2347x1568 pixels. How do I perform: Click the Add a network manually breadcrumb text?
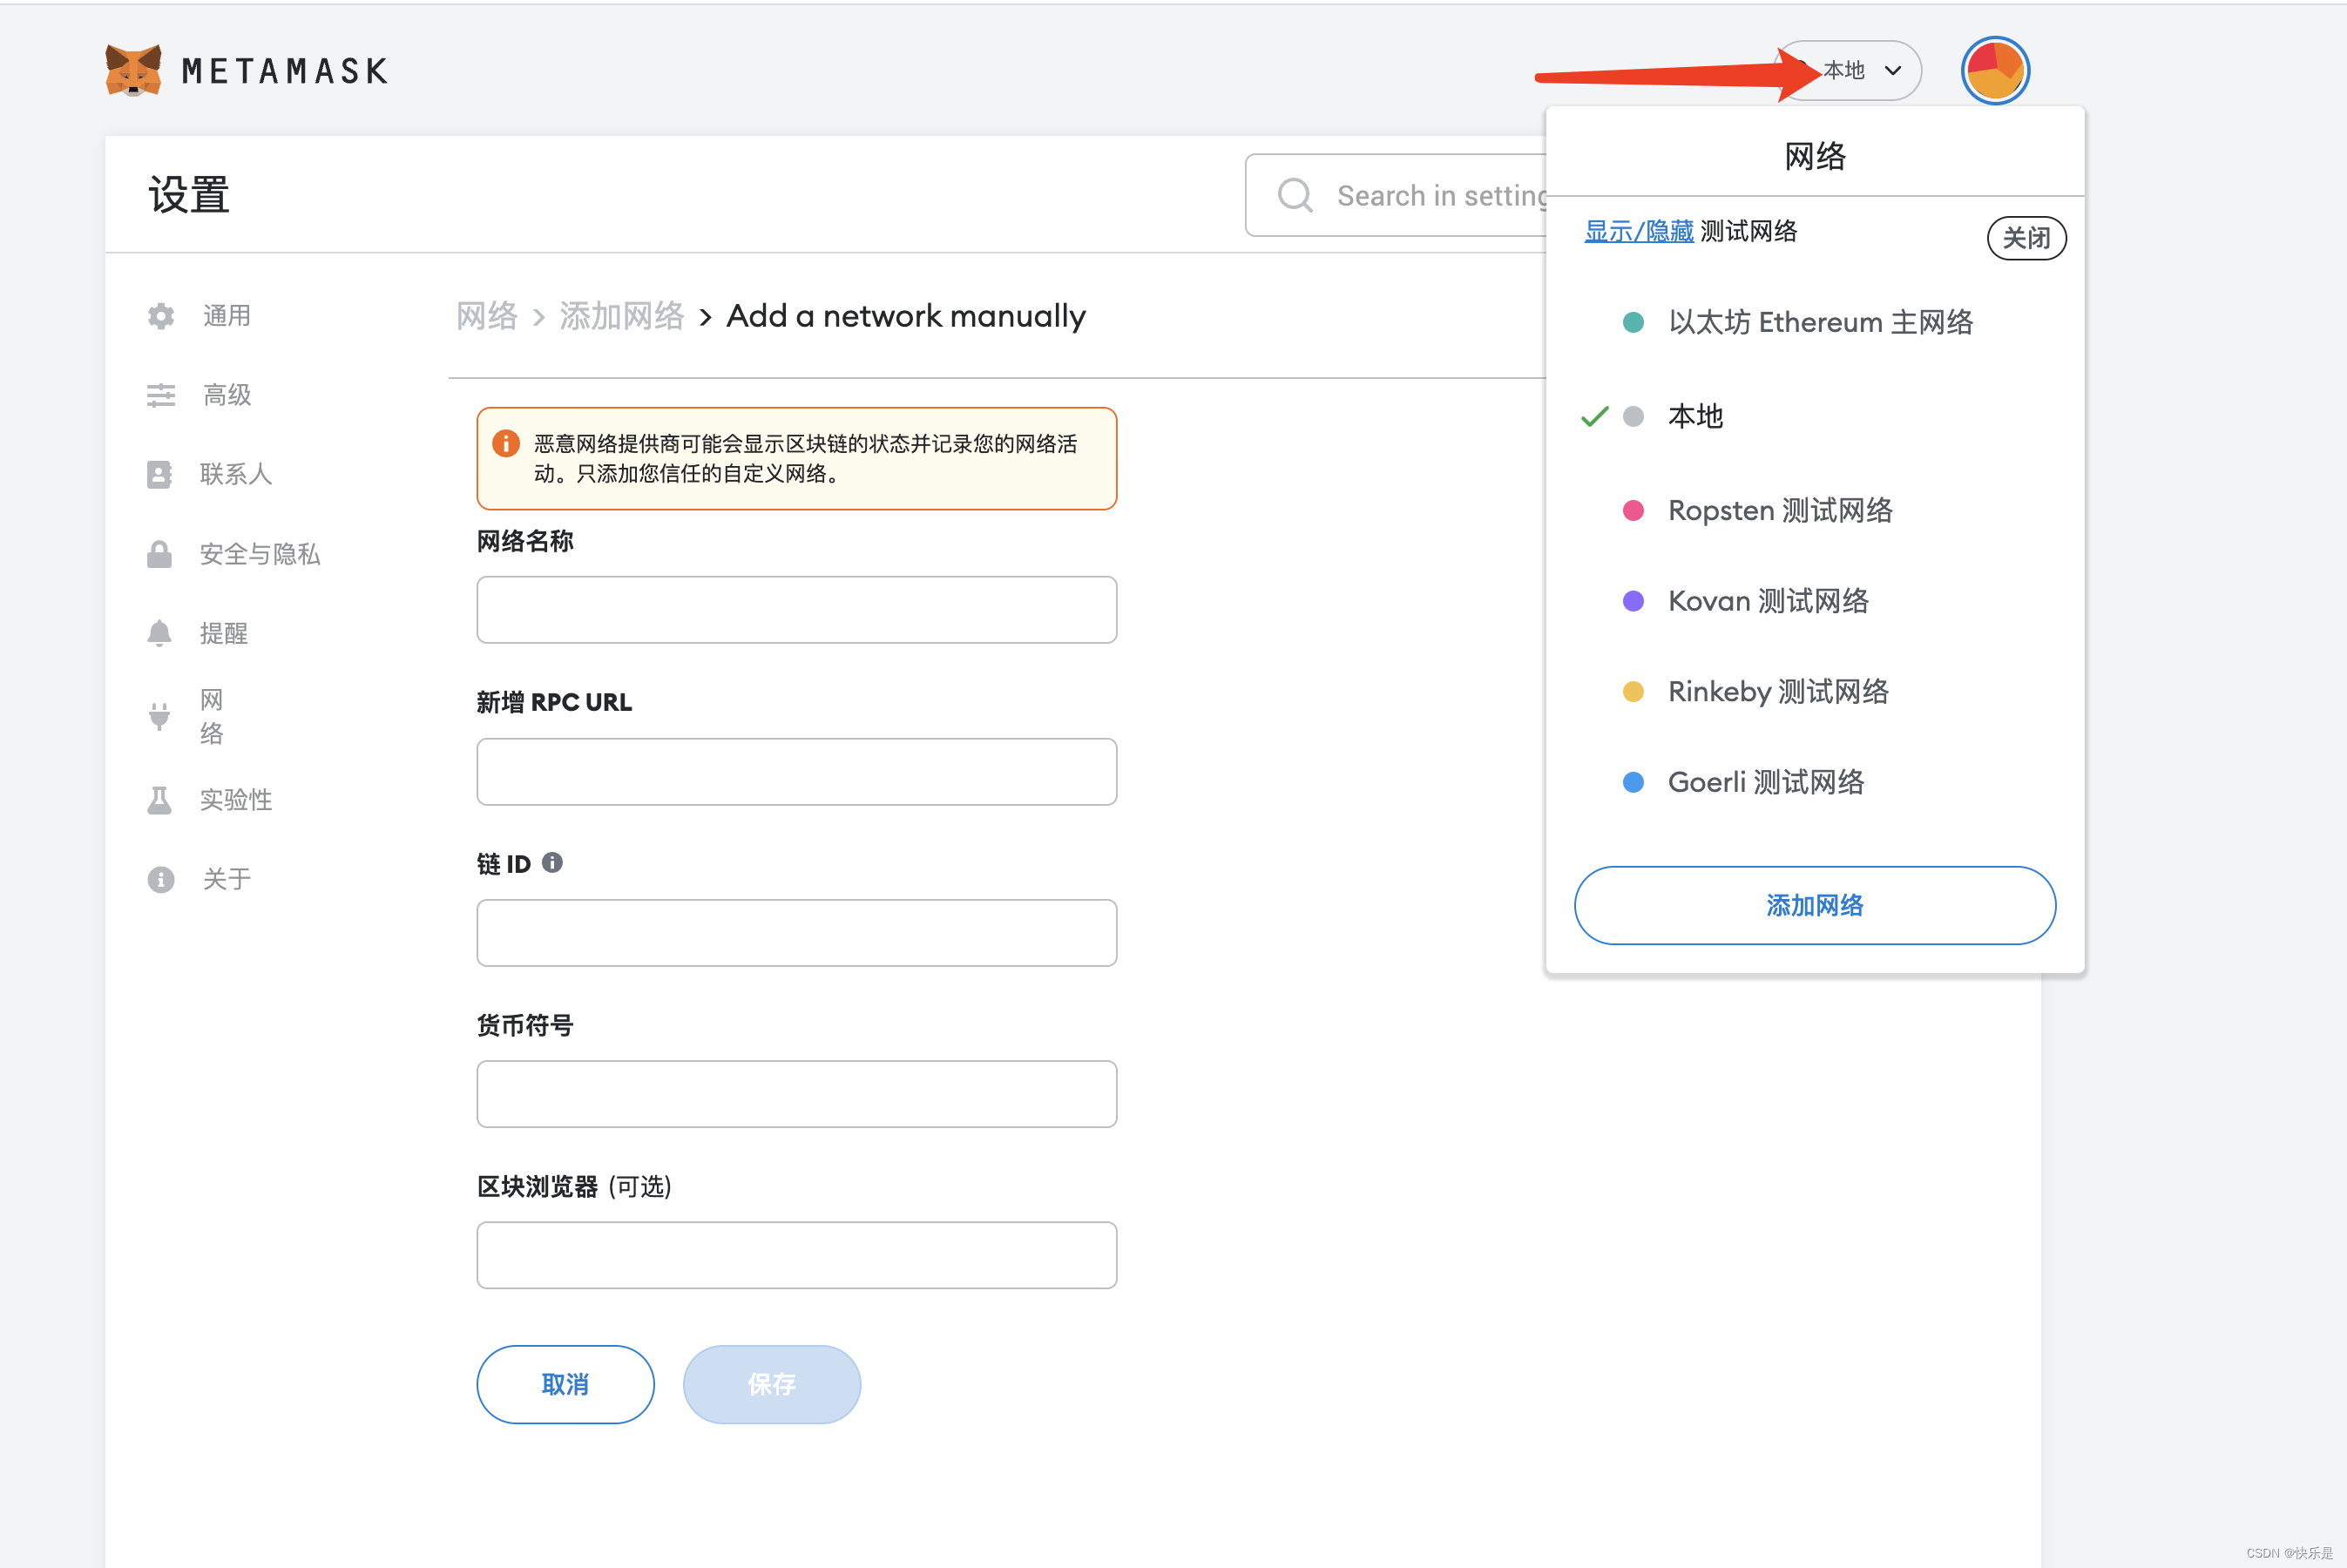click(906, 316)
